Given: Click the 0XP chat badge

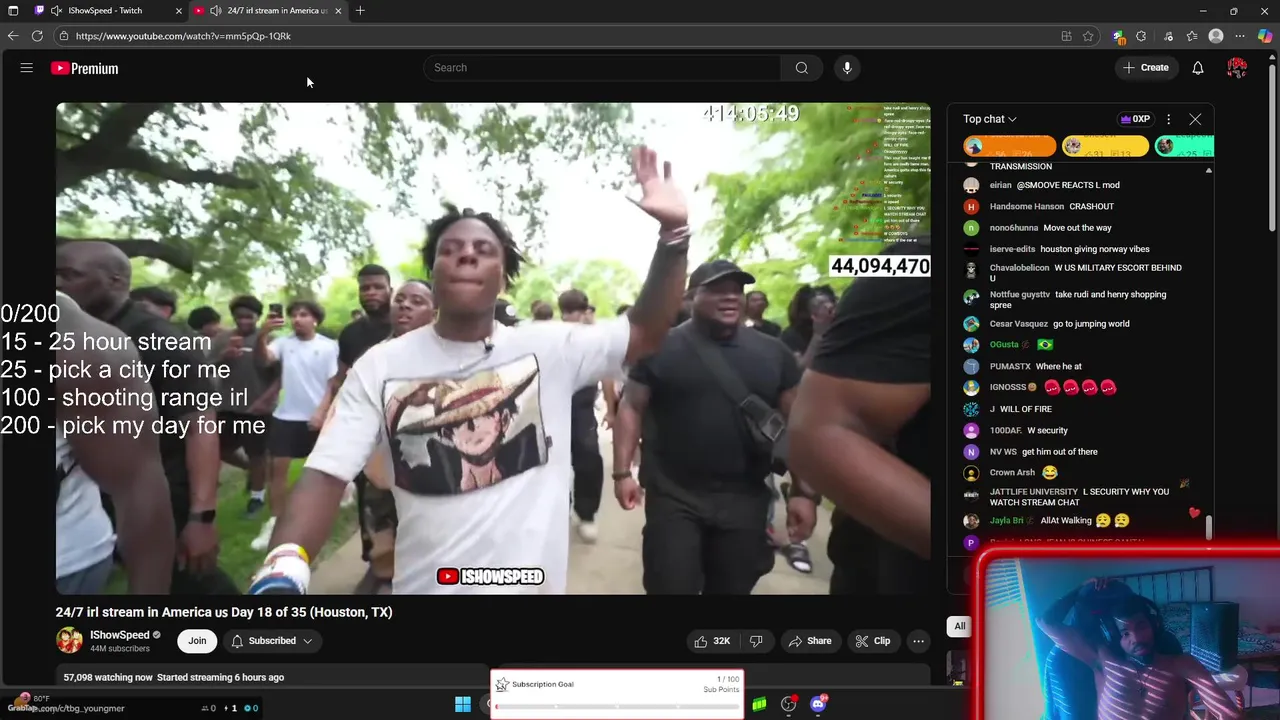Looking at the screenshot, I should 1135,119.
